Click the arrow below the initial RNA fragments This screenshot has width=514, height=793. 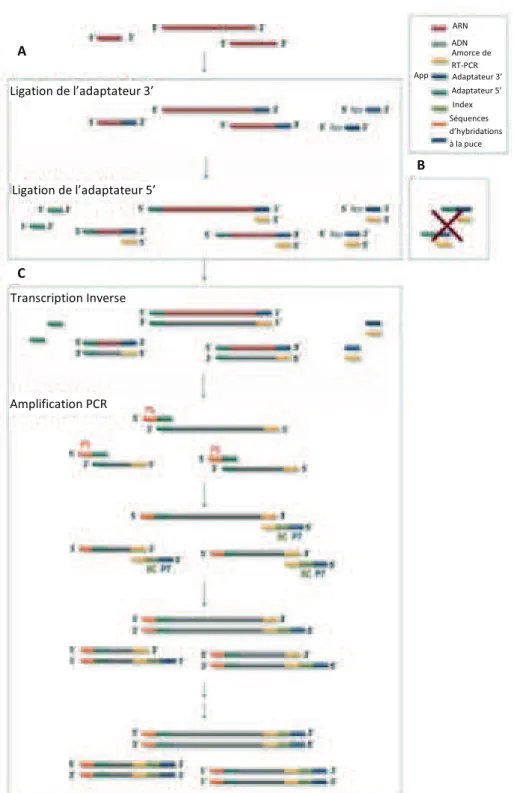pos(204,61)
